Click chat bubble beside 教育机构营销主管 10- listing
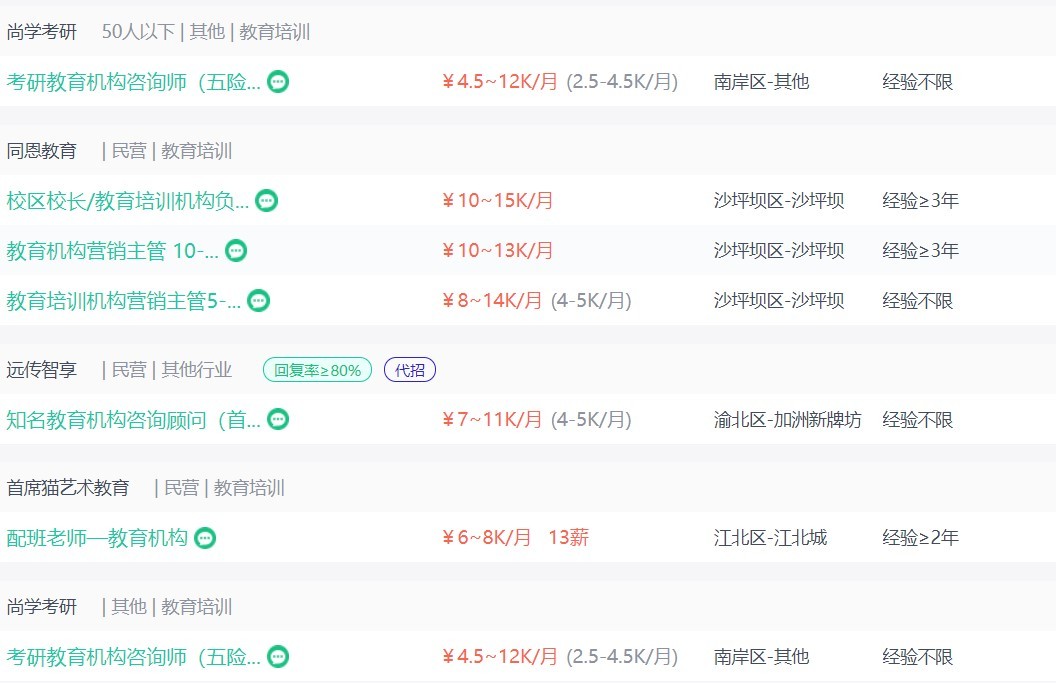 point(236,251)
